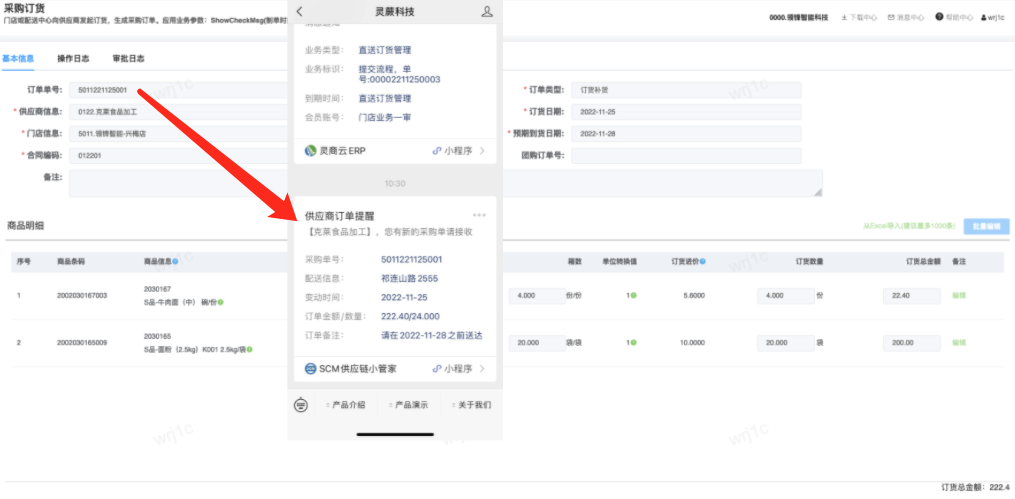Click info icon beside 商品信息 column header

click(175, 261)
